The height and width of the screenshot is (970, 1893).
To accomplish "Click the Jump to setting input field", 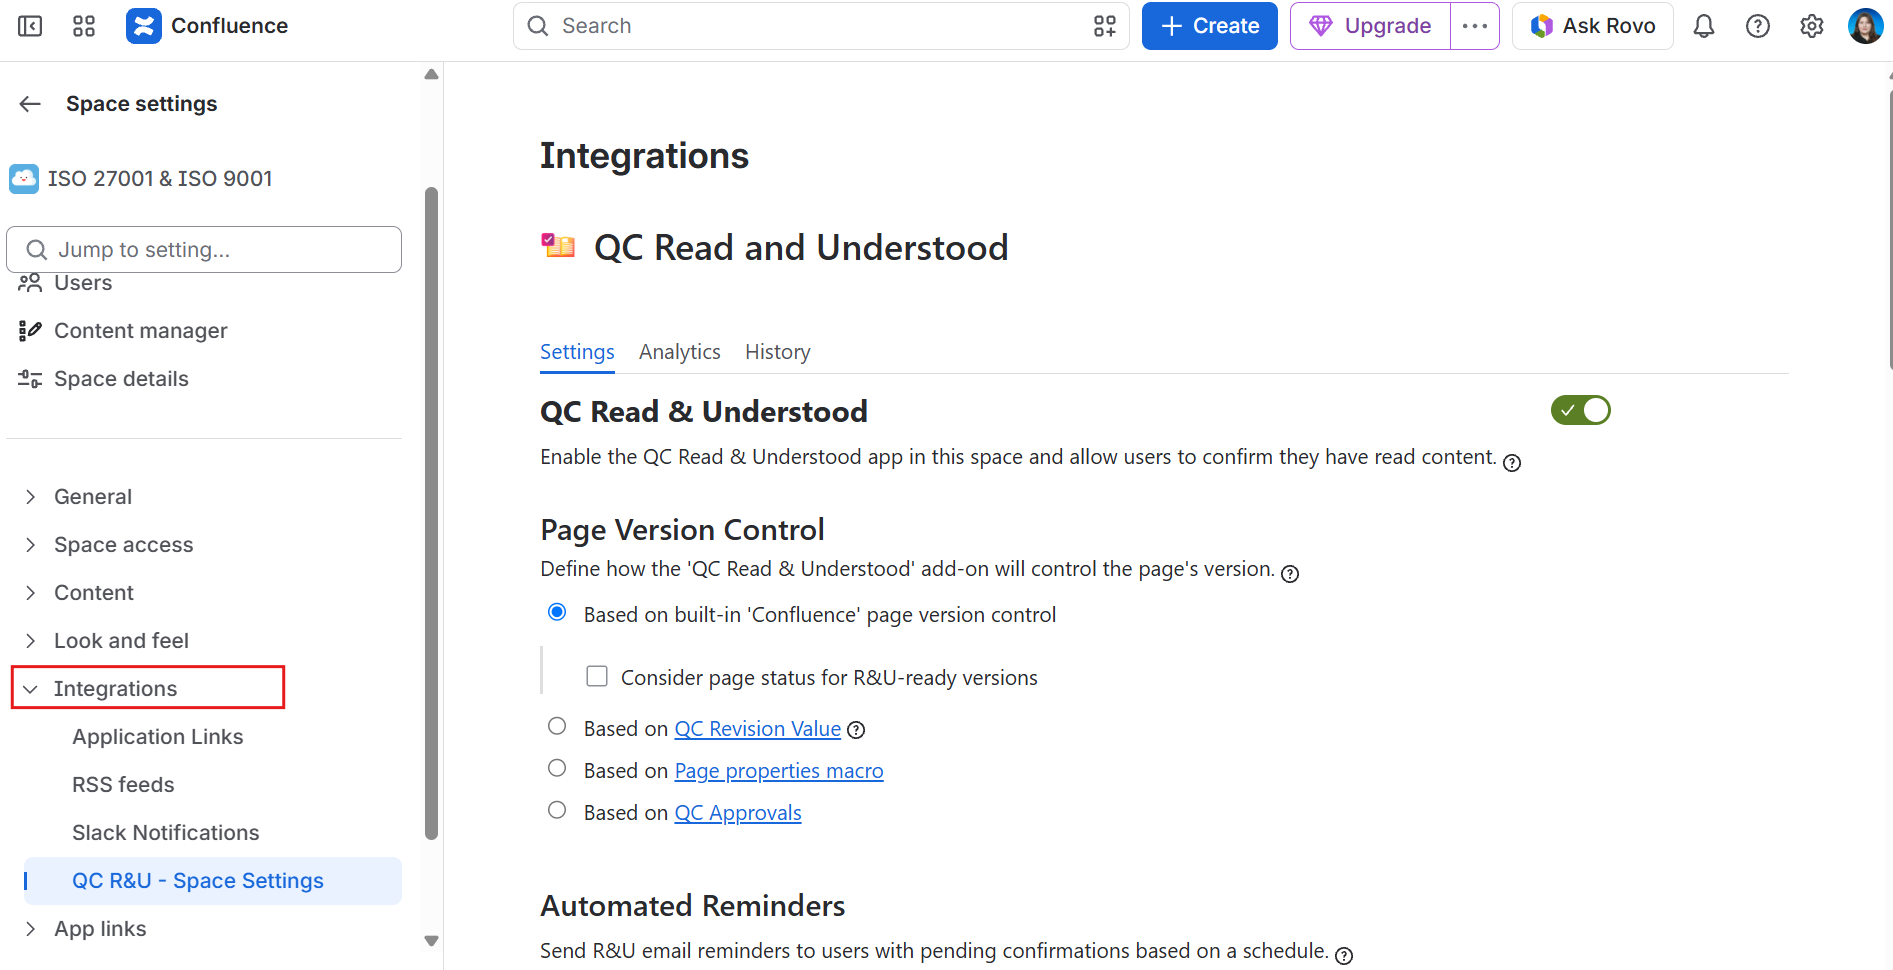I will tap(204, 249).
